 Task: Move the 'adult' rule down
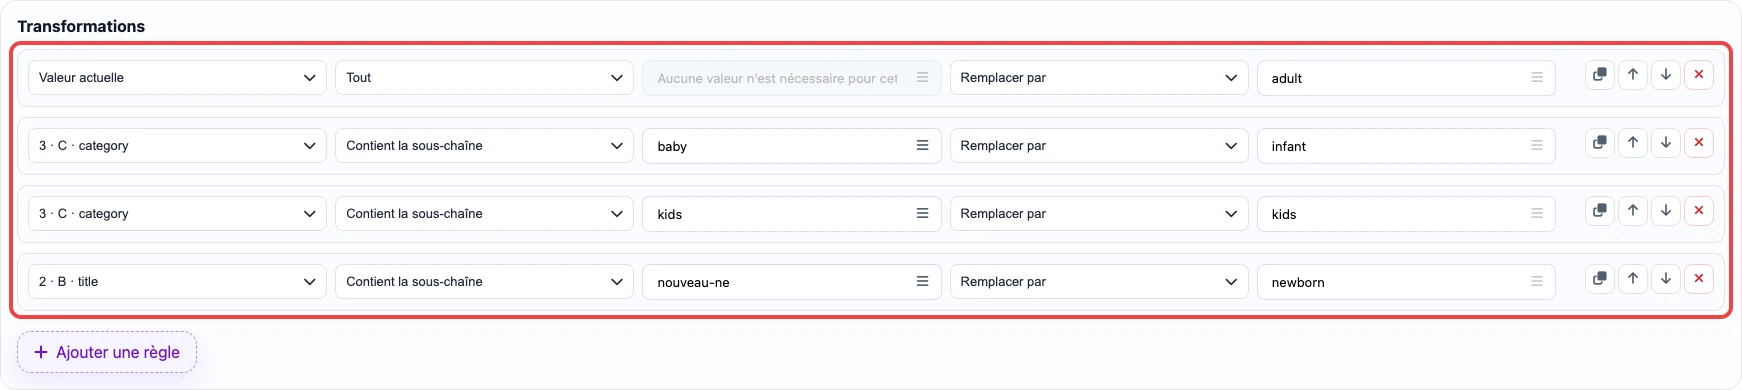click(1666, 75)
